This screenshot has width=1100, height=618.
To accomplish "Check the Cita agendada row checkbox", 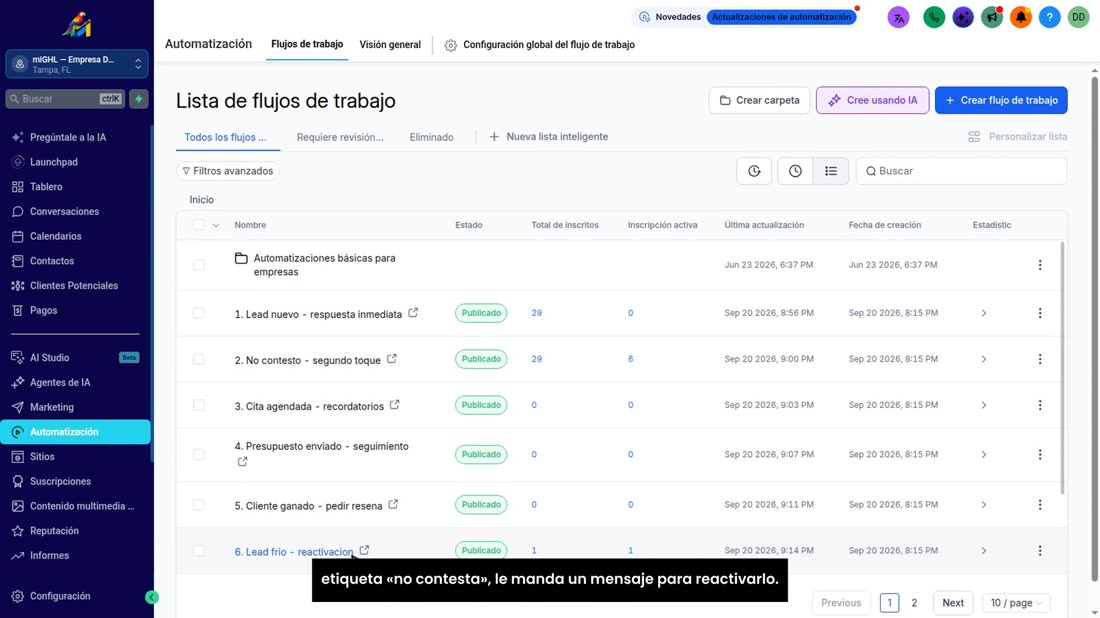I will [x=199, y=405].
